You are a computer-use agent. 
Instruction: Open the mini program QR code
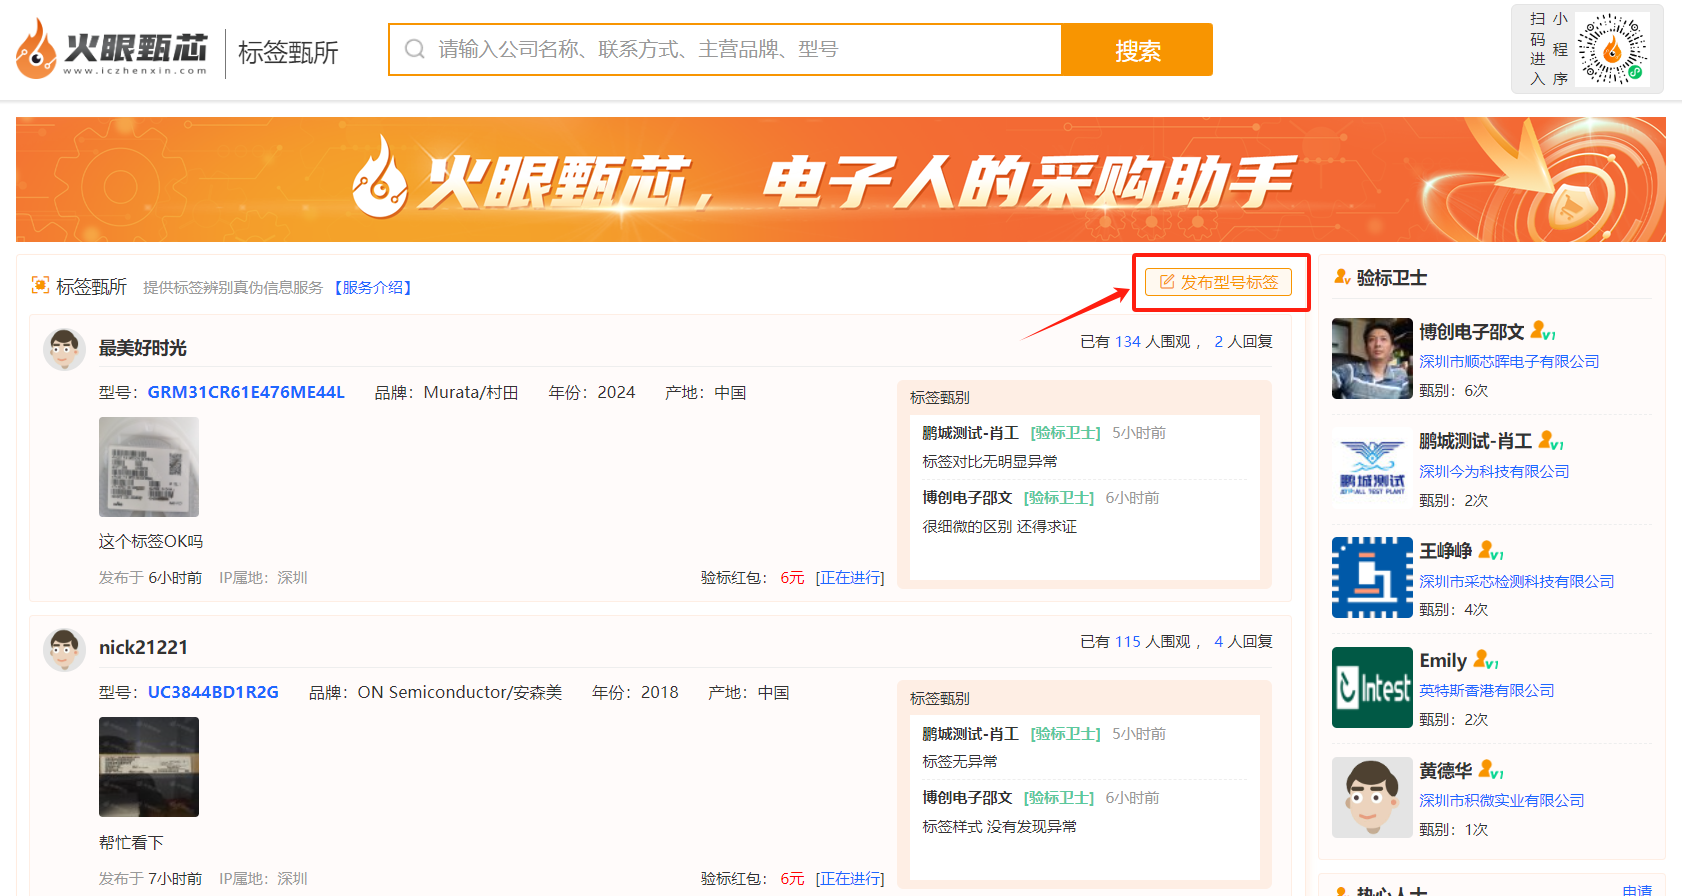click(x=1612, y=49)
